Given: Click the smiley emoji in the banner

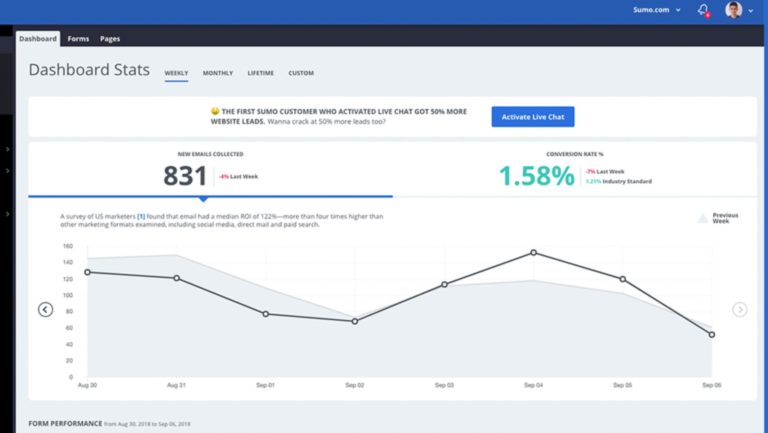Looking at the screenshot, I should pyautogui.click(x=215, y=111).
